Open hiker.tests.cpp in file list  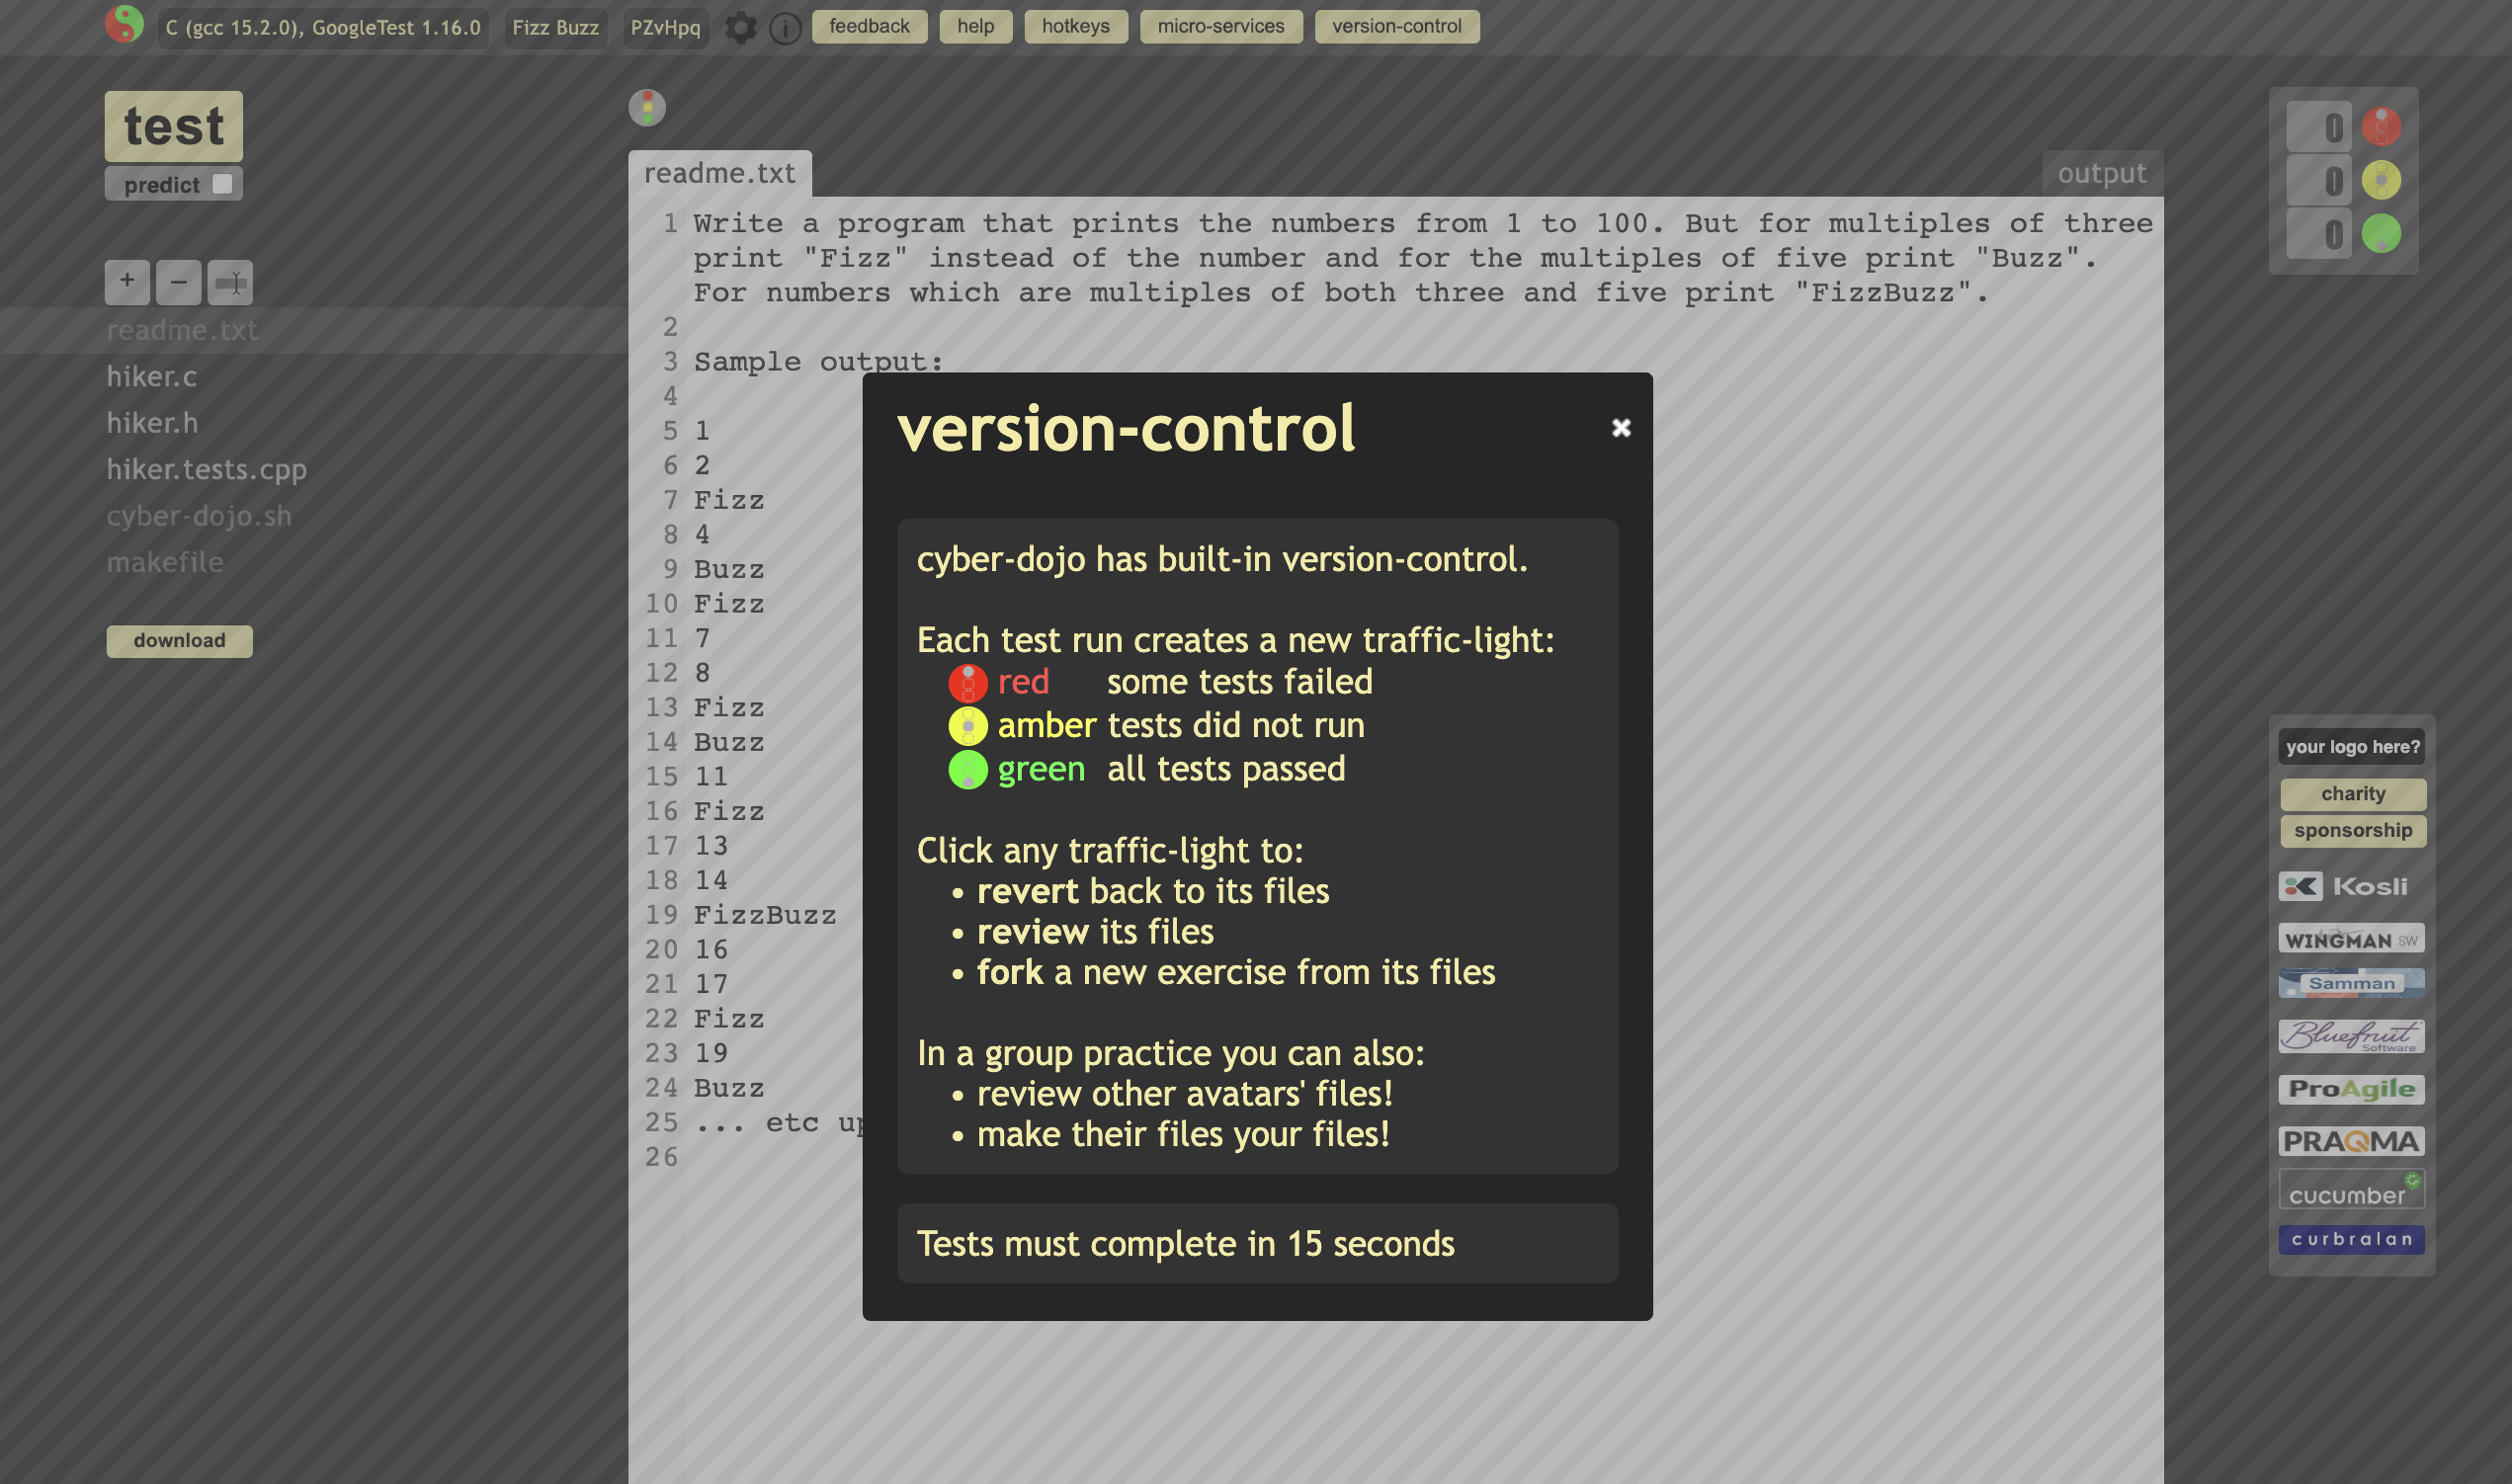click(206, 469)
